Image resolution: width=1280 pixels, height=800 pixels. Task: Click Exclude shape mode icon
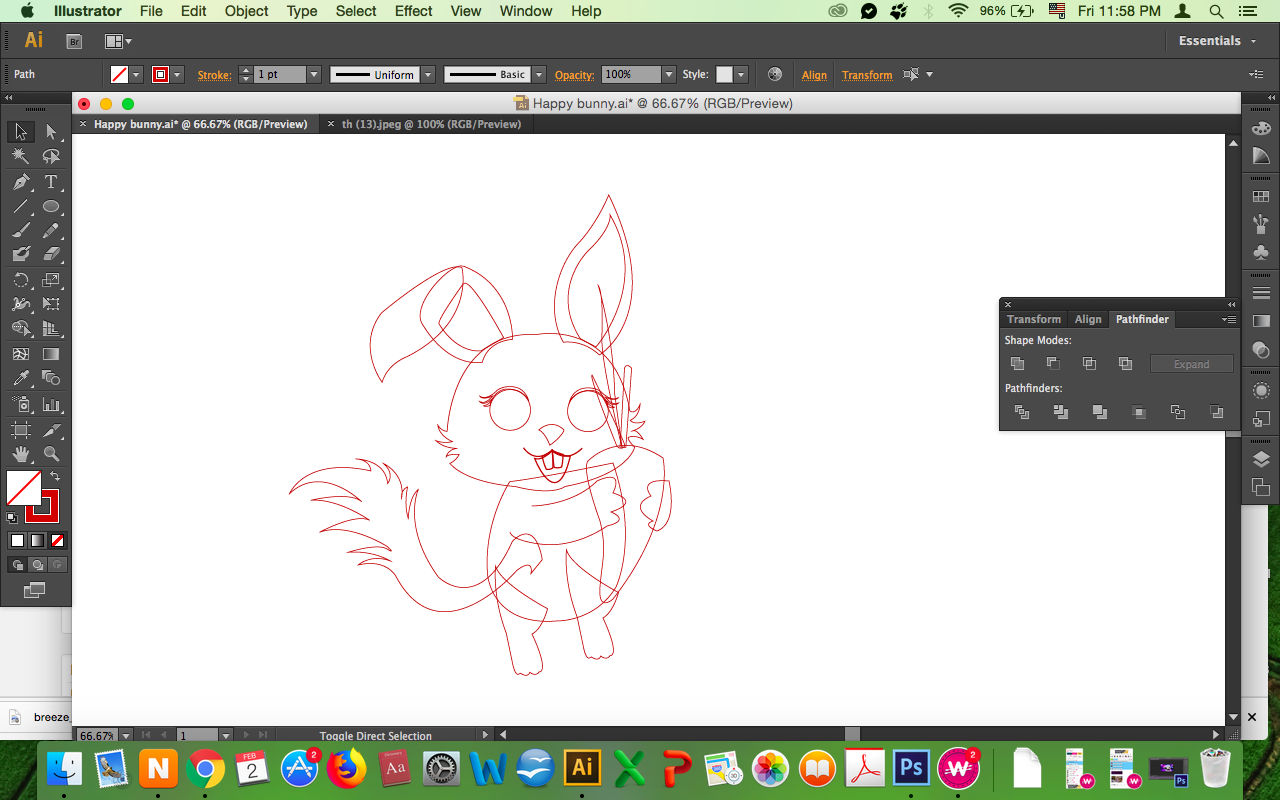pyautogui.click(x=1125, y=364)
